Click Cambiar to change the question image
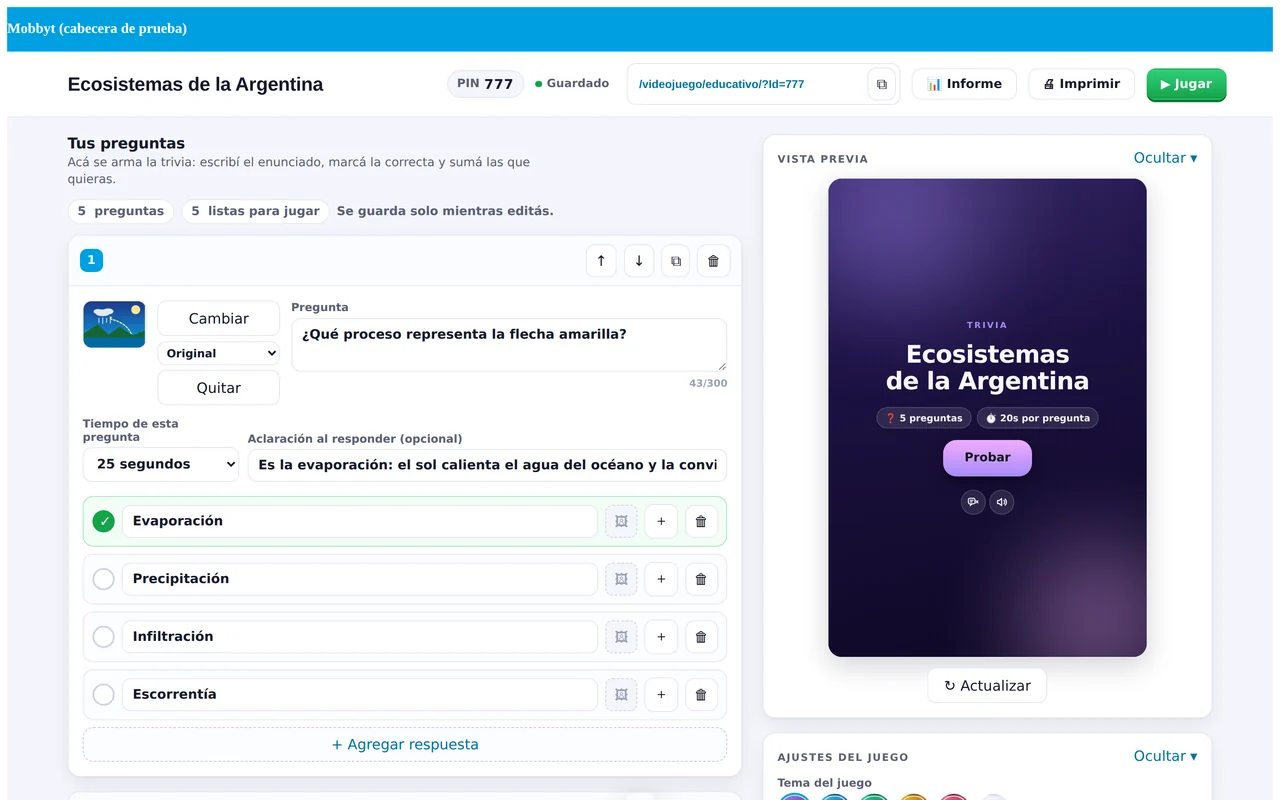The height and width of the screenshot is (800, 1280). tap(218, 318)
